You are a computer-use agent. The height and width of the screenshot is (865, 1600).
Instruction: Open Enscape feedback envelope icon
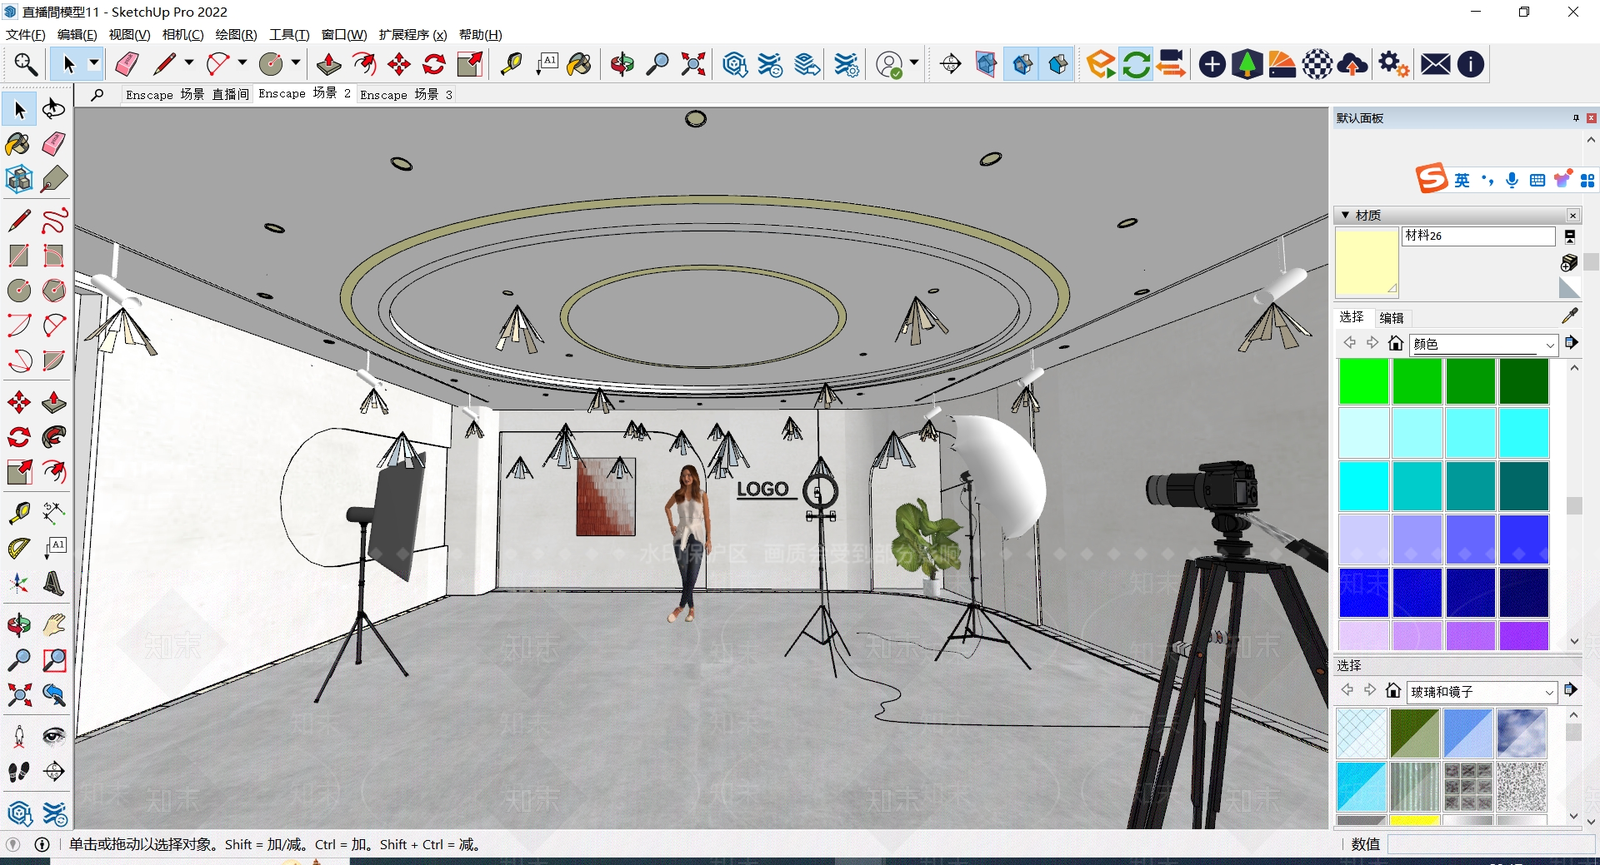[1435, 64]
